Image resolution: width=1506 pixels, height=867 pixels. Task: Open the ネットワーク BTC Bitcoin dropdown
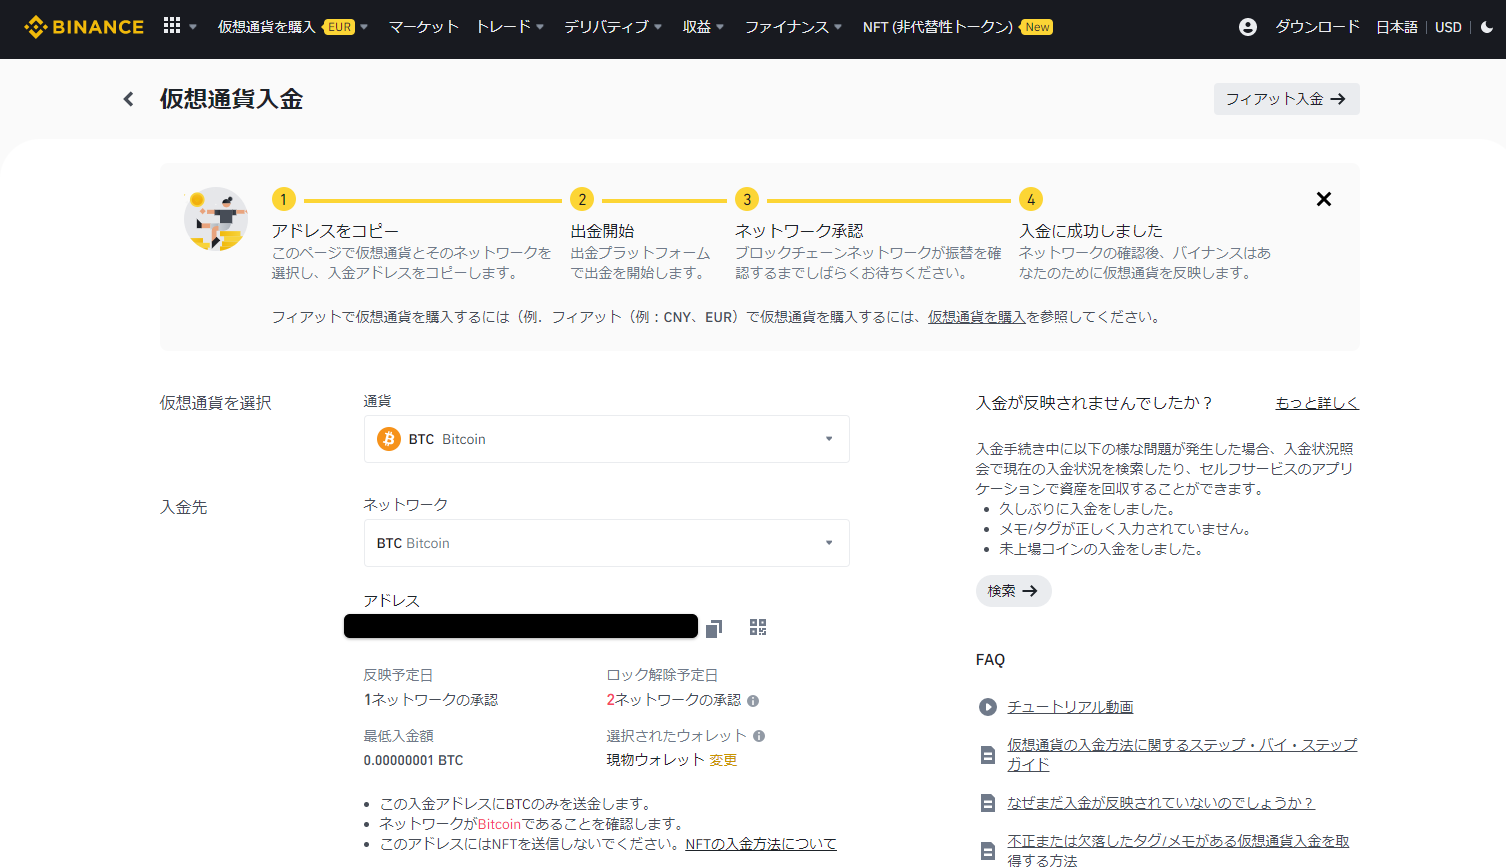pyautogui.click(x=607, y=543)
